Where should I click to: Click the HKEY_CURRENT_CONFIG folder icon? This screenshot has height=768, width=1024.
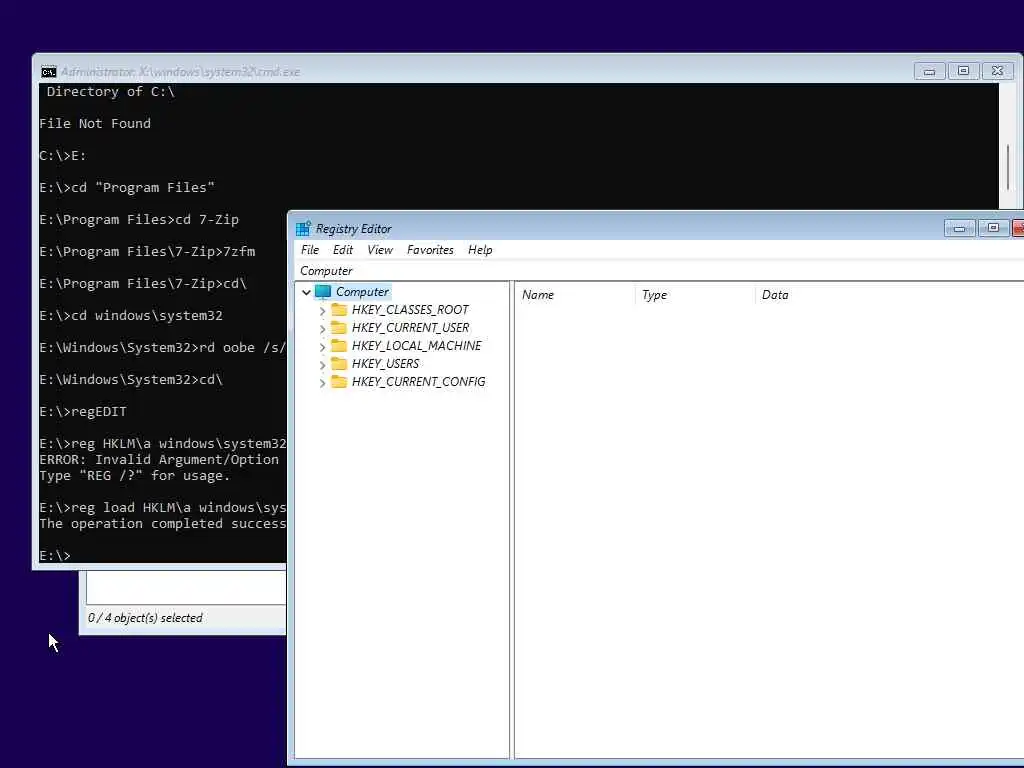click(x=339, y=381)
